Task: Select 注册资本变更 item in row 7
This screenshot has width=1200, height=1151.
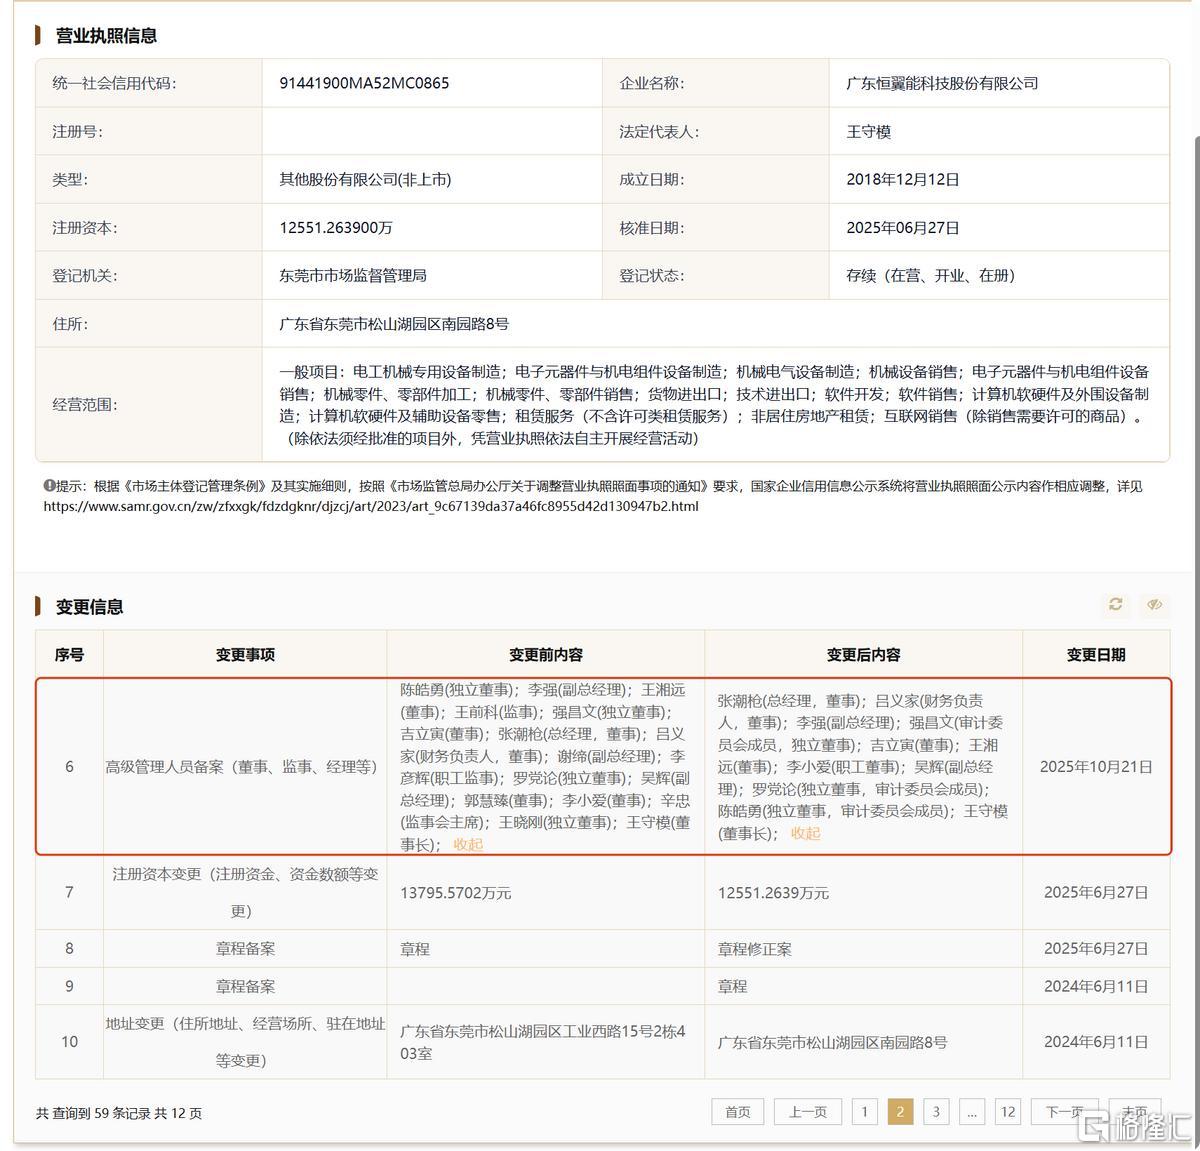Action: pyautogui.click(x=245, y=892)
